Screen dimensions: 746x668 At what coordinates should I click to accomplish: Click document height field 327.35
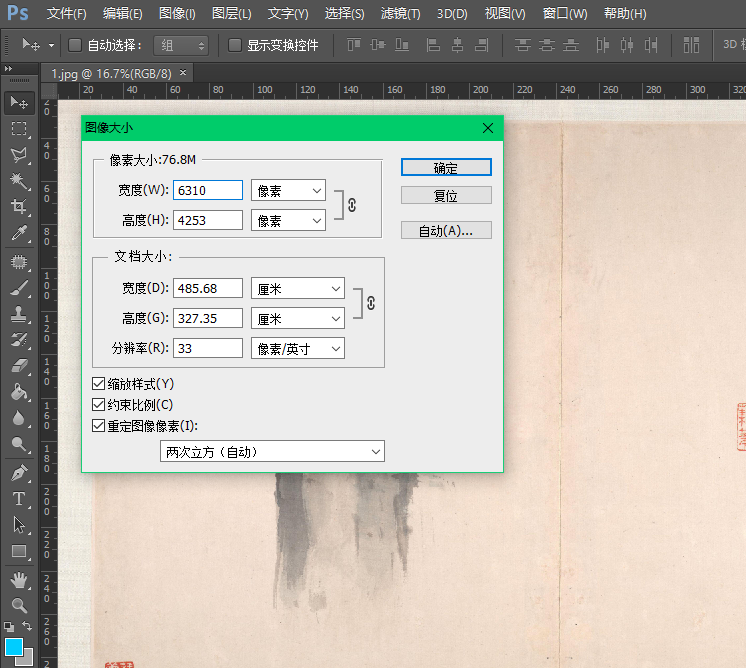(208, 318)
